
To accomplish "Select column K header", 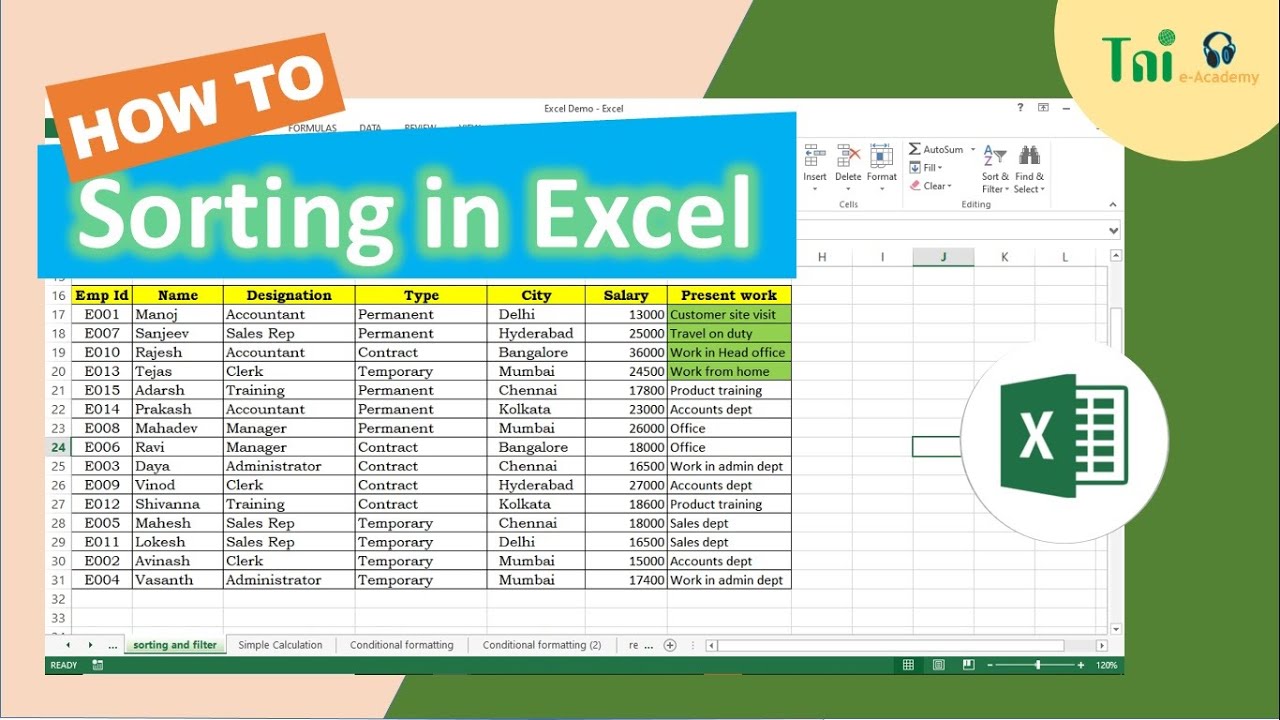I will click(1004, 257).
